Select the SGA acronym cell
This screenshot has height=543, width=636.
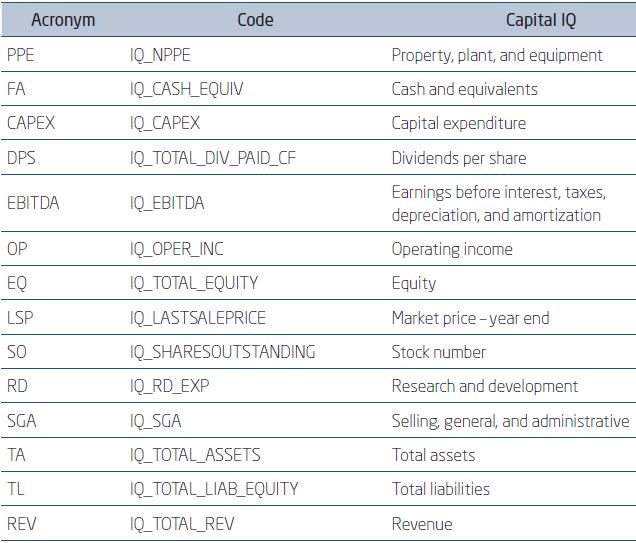pos(21,421)
